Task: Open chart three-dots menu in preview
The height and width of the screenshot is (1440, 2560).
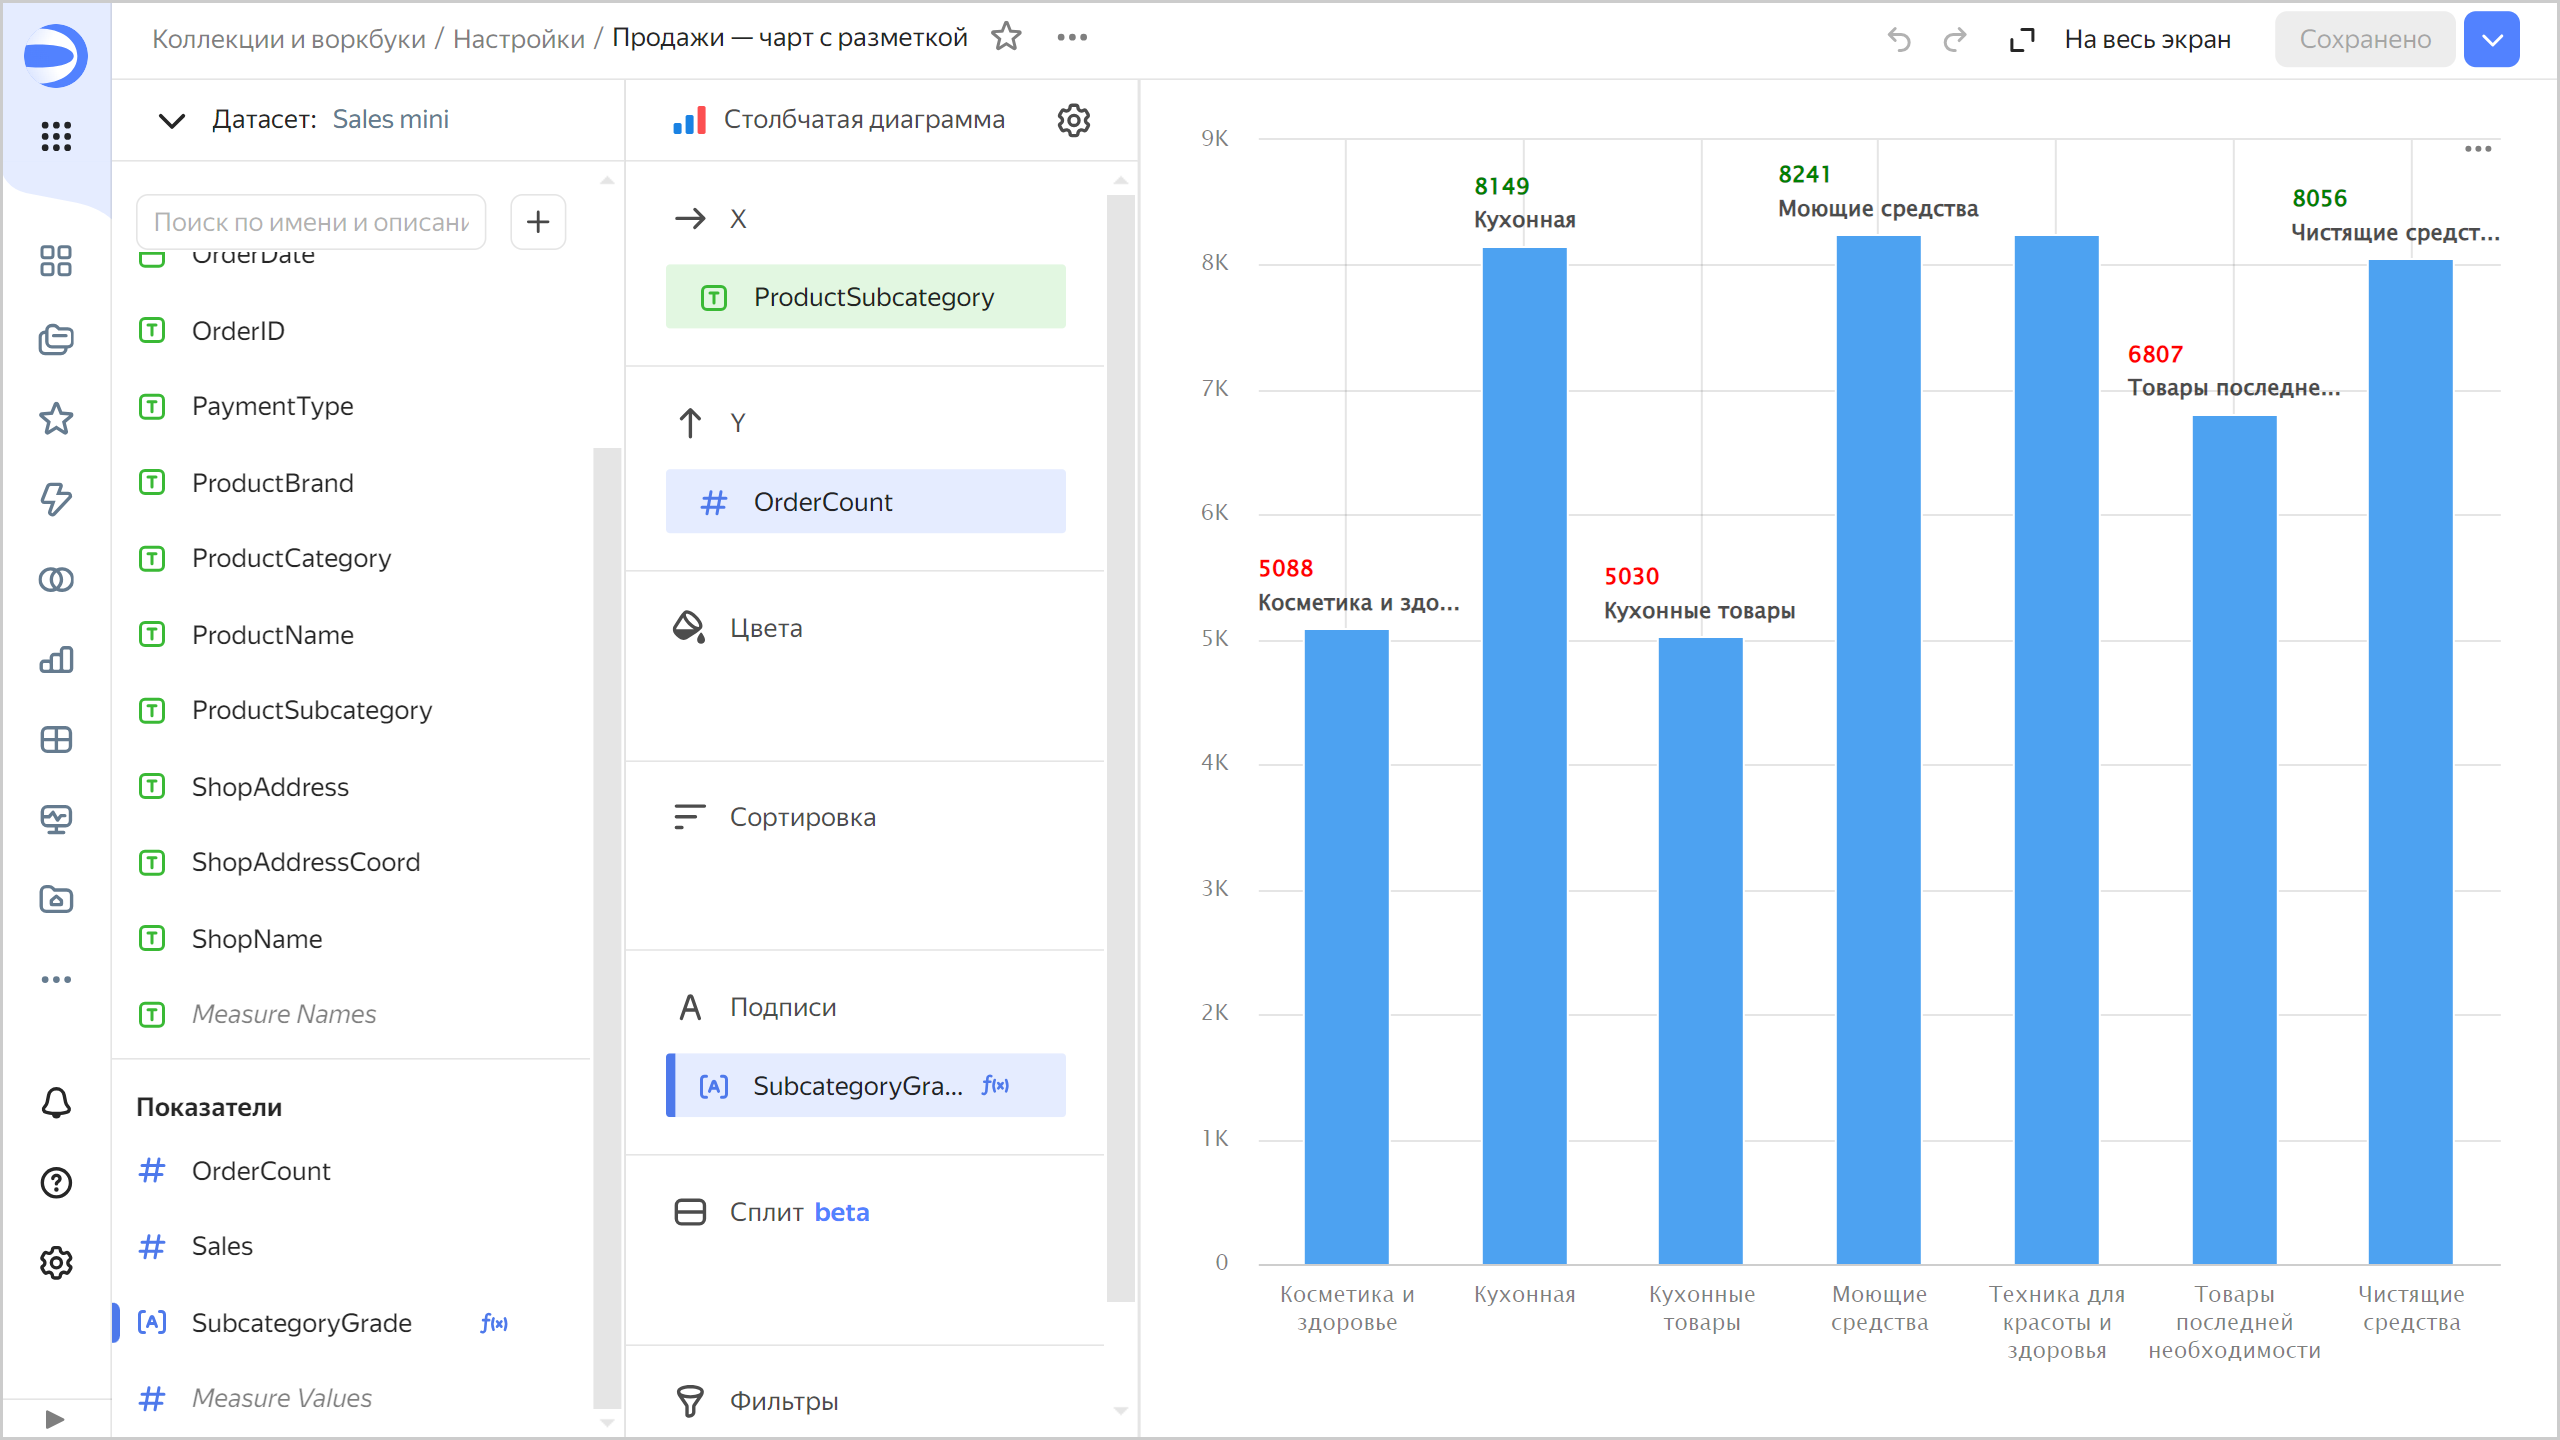Action: pyautogui.click(x=2477, y=149)
